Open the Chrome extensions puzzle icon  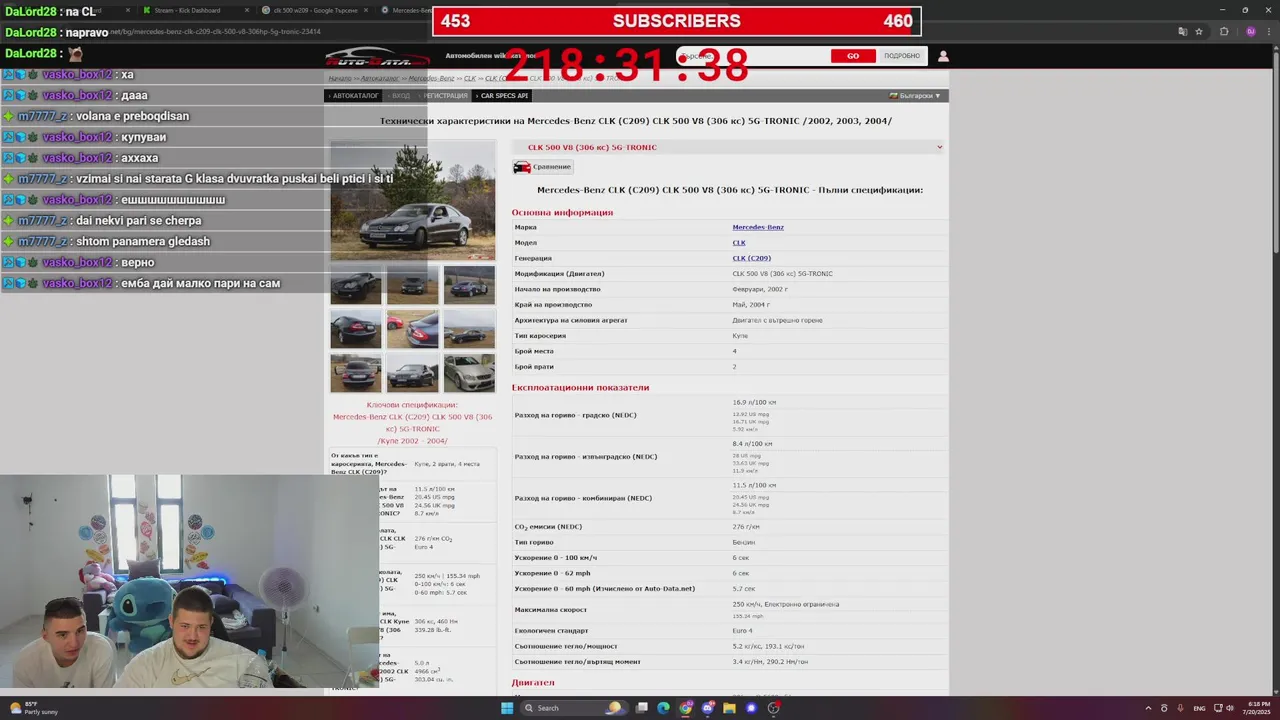pos(1224,31)
